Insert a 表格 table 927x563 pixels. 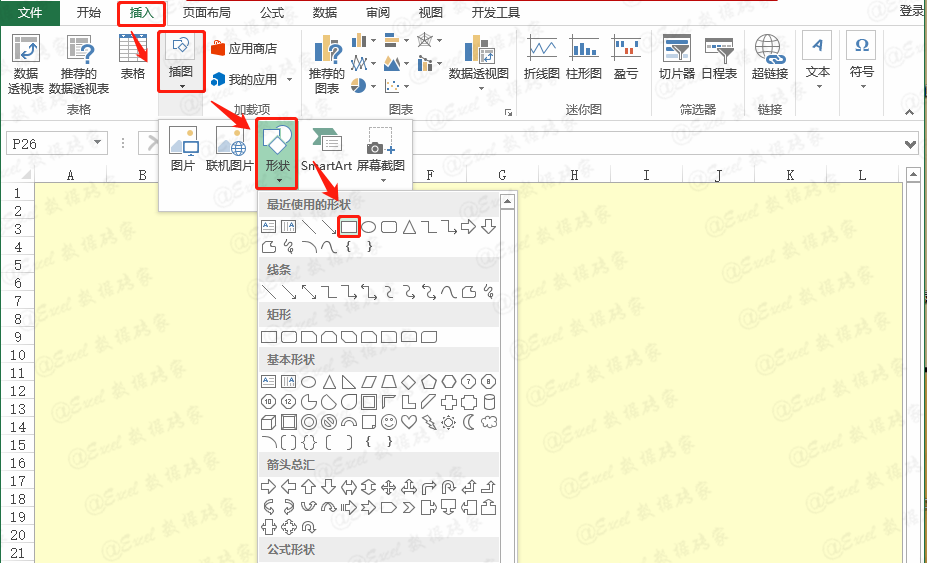coord(133,57)
